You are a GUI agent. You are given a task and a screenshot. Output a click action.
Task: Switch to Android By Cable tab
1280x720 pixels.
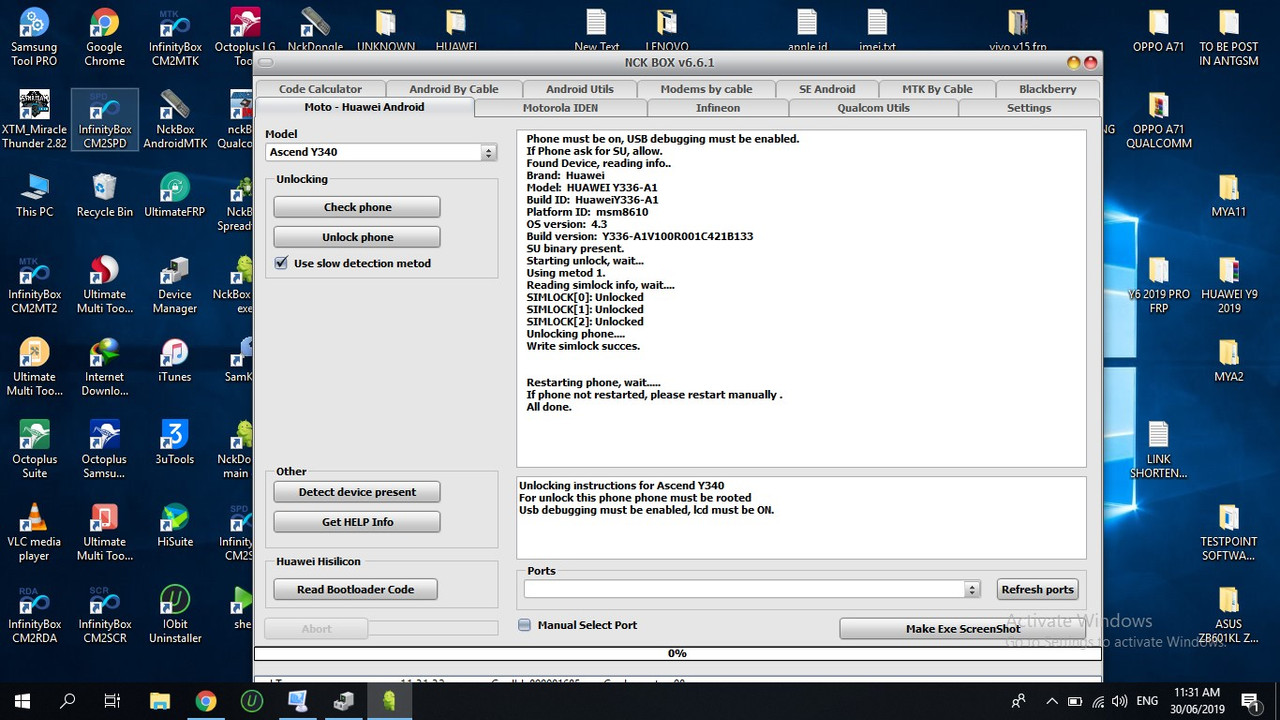454,89
